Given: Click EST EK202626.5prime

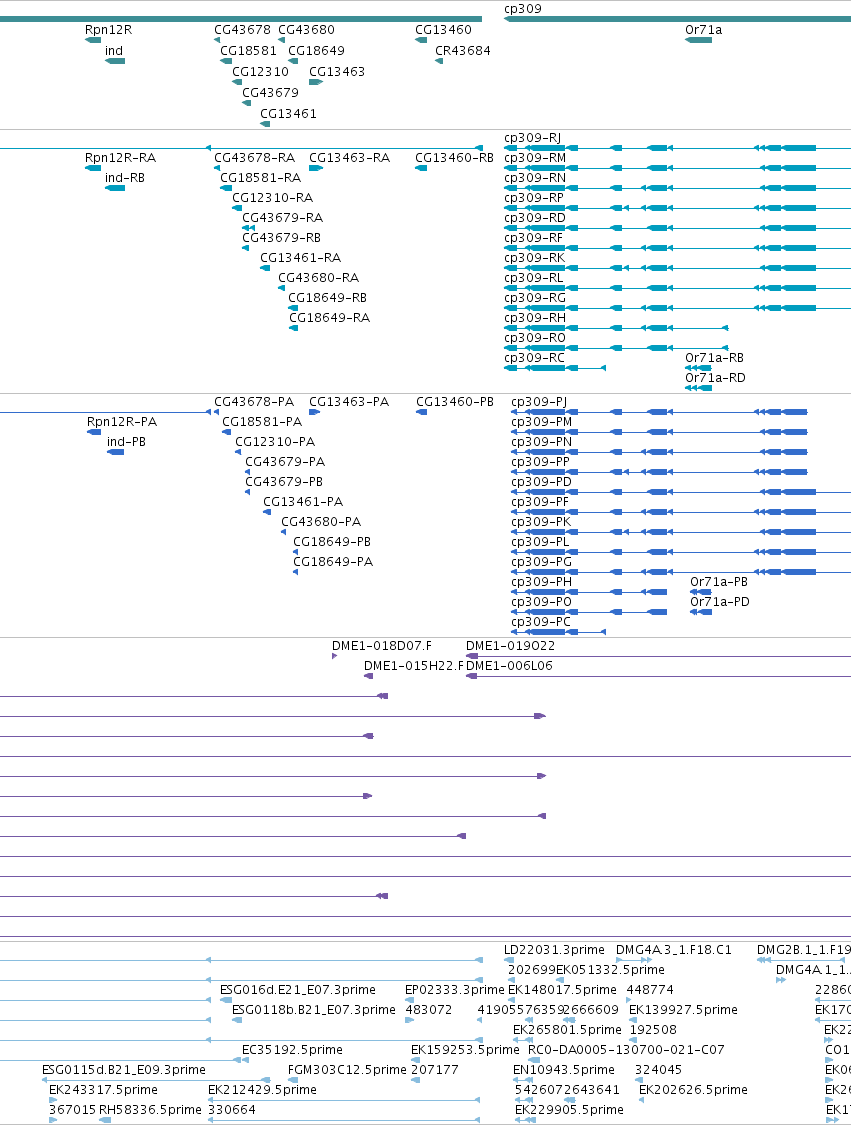Looking at the screenshot, I should (x=693, y=1091).
